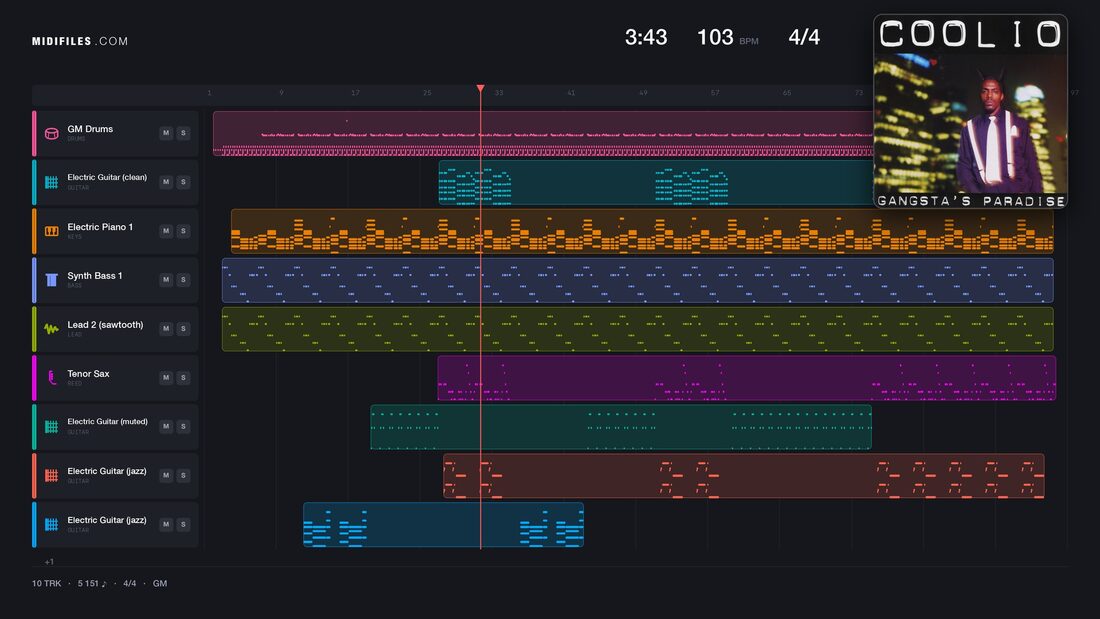Select the GM Drums pink MIDI clip
Screen dimensions: 1100x619
[543, 133]
